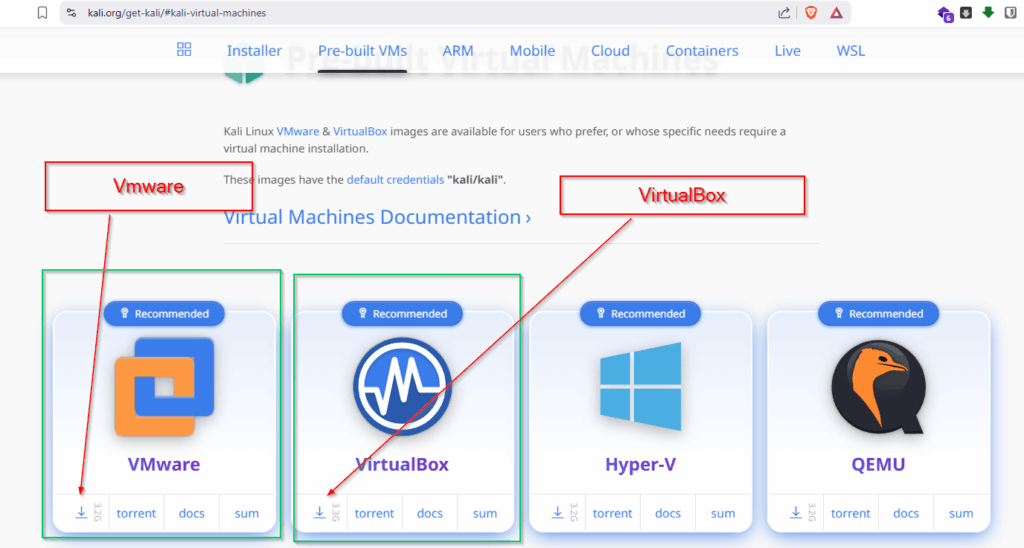Click the VMware logo image
The width and height of the screenshot is (1024, 548).
164,387
